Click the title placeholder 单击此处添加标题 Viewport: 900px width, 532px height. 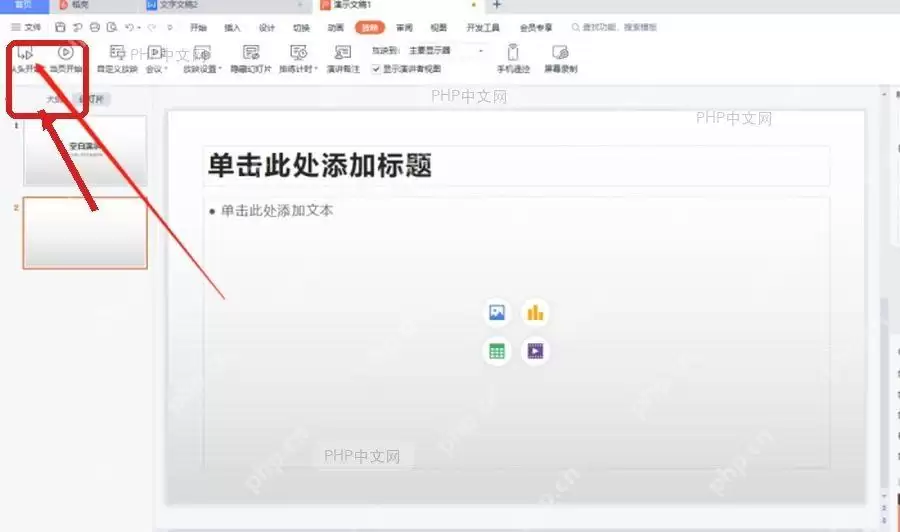[516, 166]
